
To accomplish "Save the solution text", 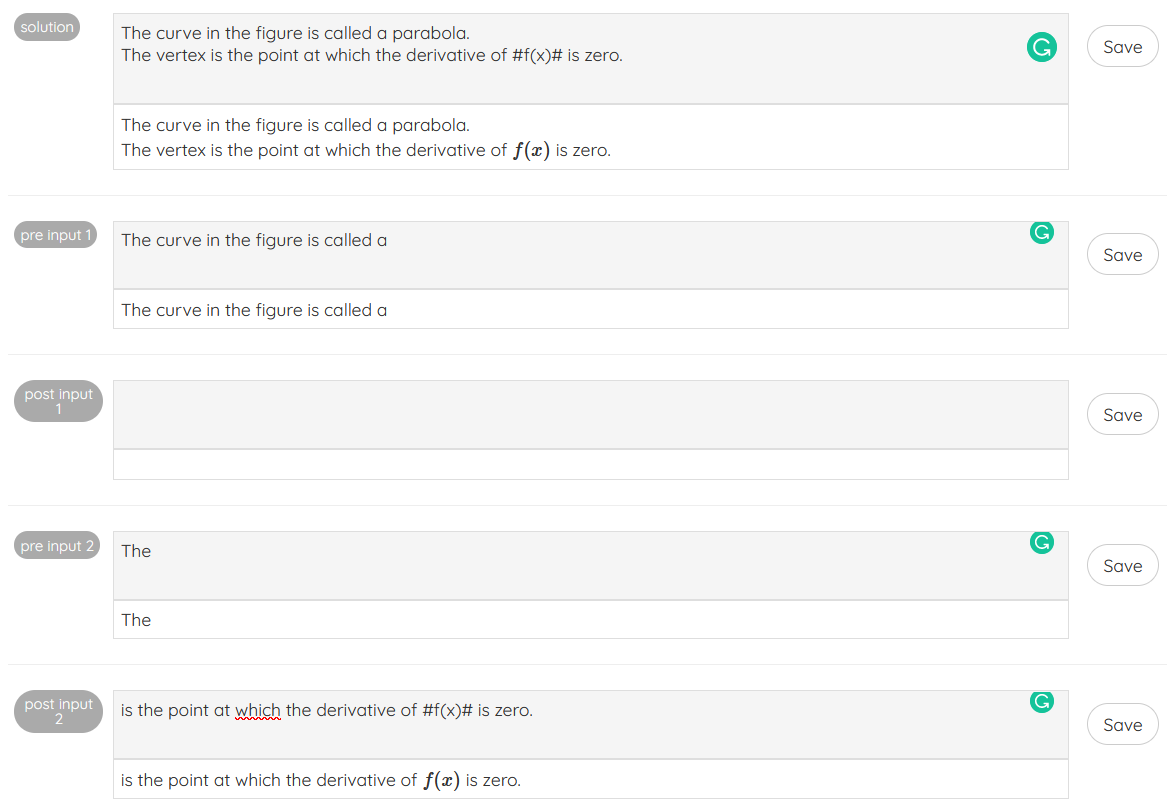I will point(1121,46).
